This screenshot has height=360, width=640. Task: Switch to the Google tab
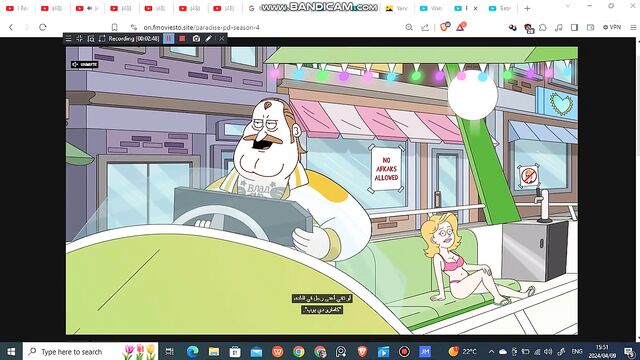(x=252, y=8)
